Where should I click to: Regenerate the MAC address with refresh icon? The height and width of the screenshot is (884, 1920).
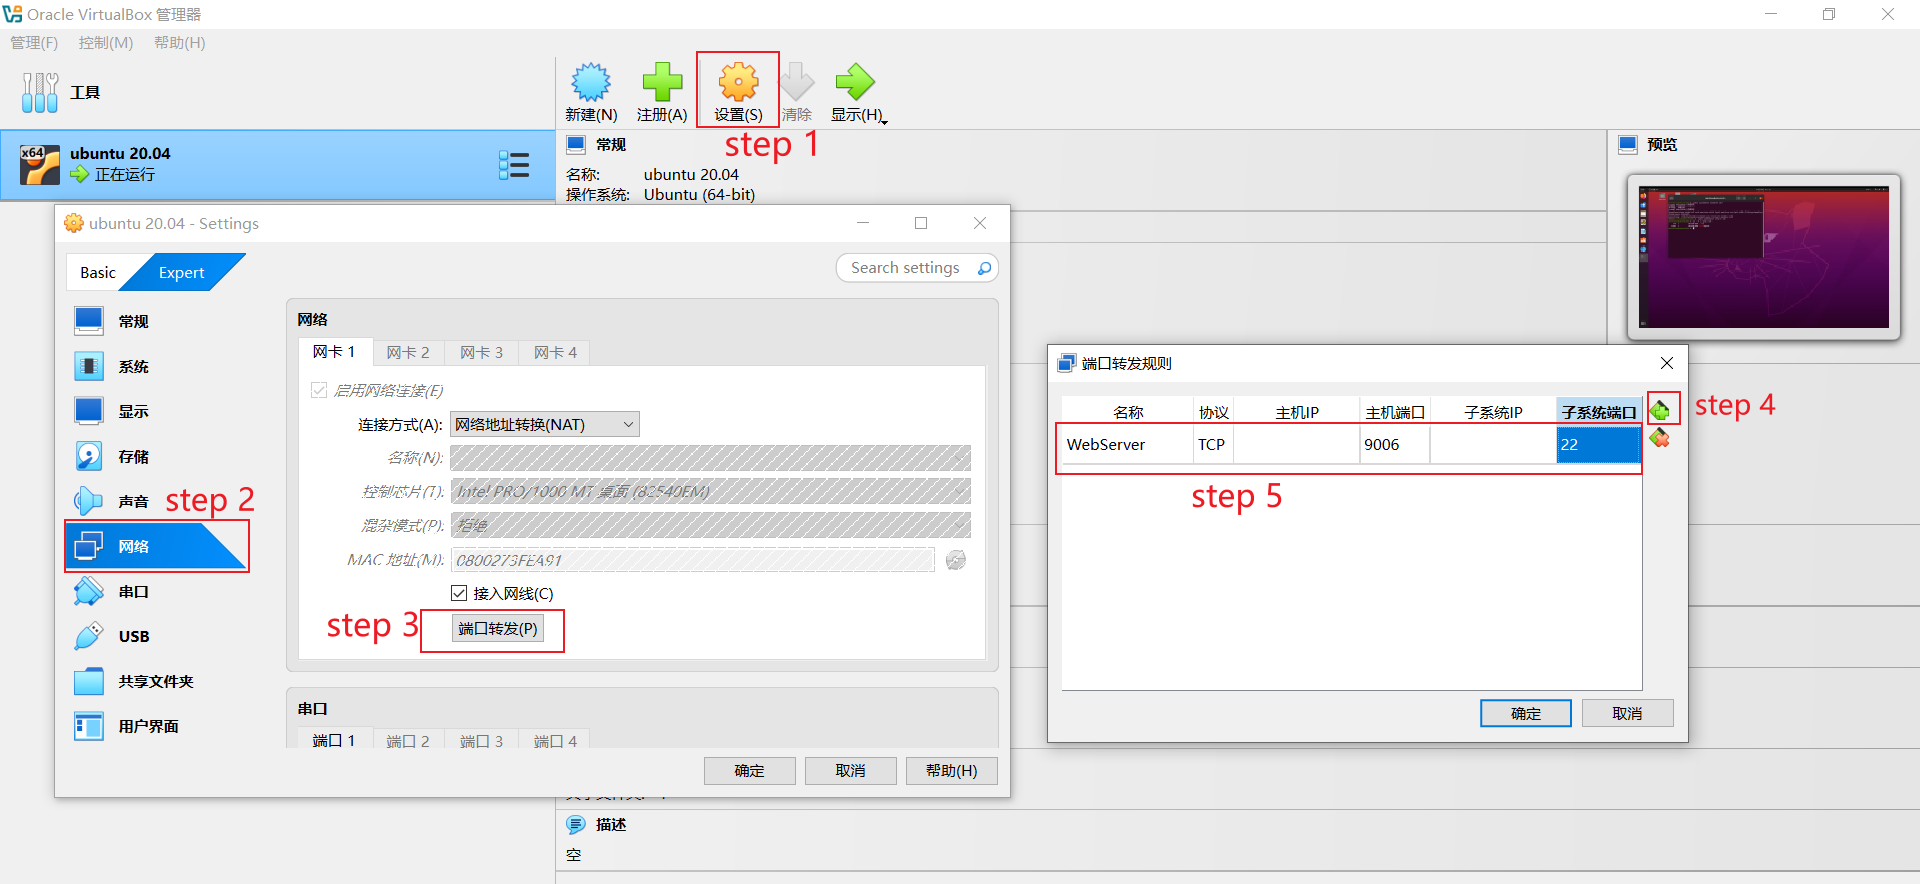[956, 560]
